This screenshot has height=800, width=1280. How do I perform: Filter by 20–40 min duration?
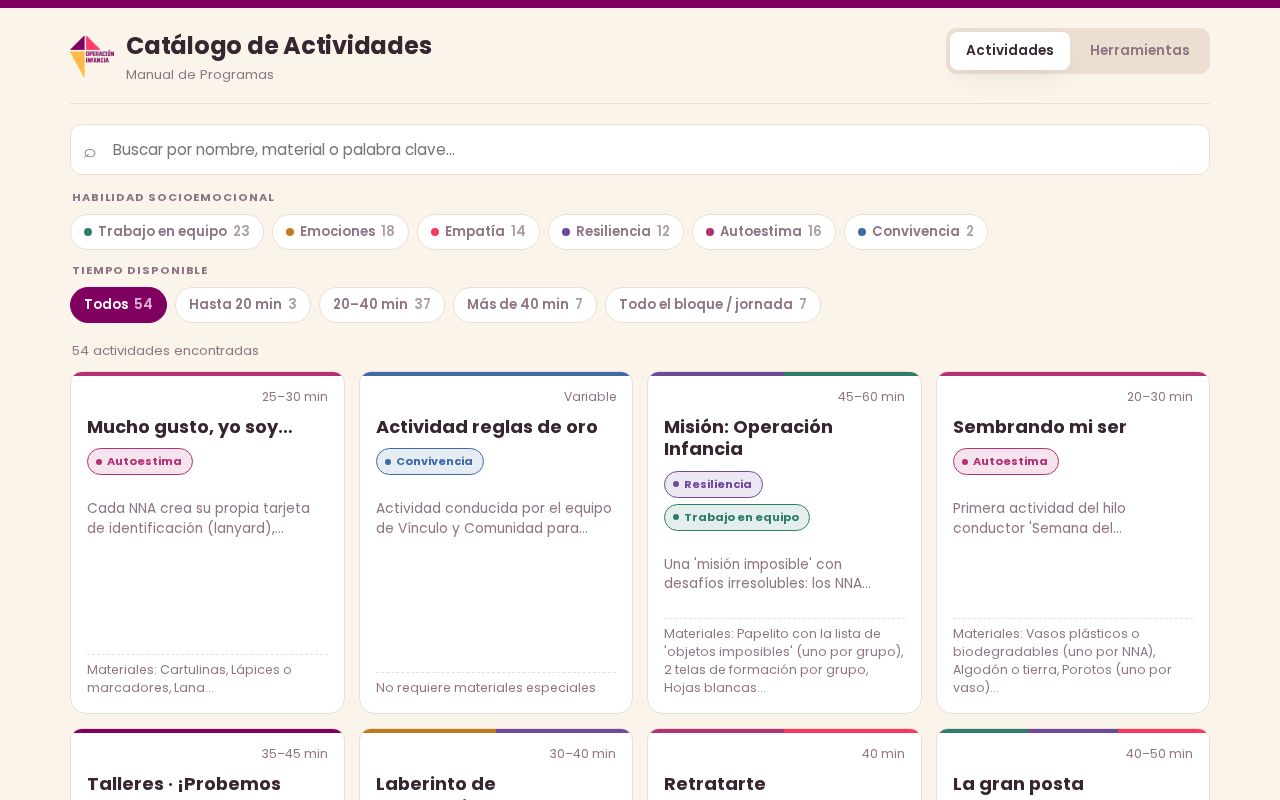click(x=382, y=305)
